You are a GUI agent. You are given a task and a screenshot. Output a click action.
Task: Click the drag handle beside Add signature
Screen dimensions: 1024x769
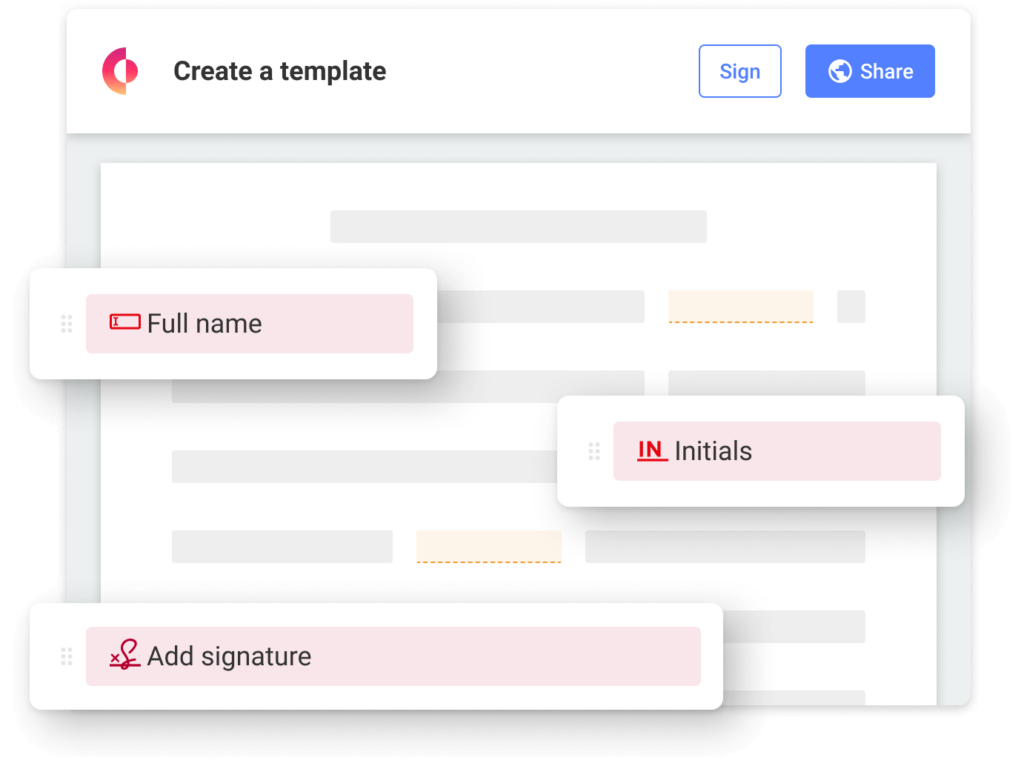point(67,656)
